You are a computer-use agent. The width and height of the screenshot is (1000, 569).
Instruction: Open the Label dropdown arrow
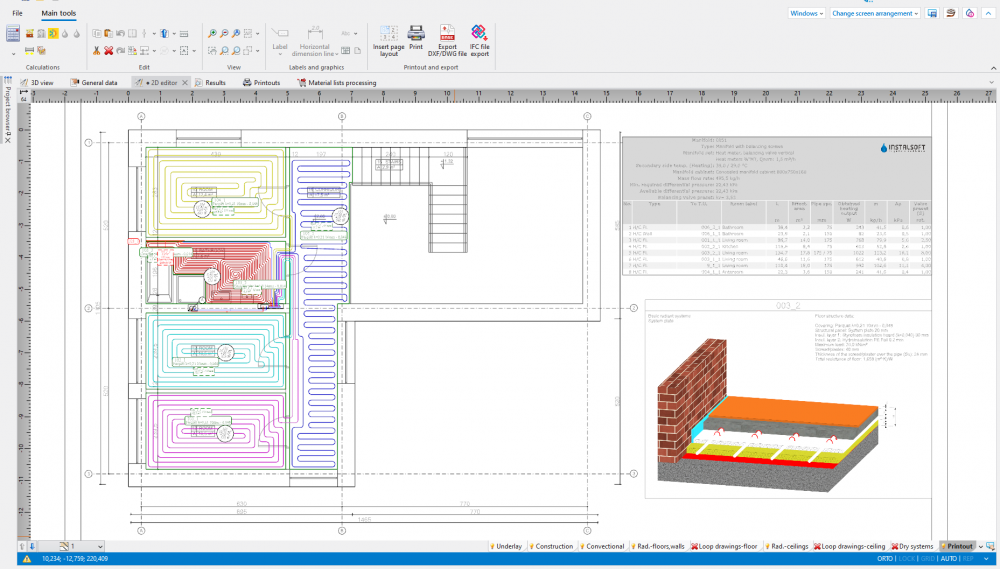[x=280, y=52]
